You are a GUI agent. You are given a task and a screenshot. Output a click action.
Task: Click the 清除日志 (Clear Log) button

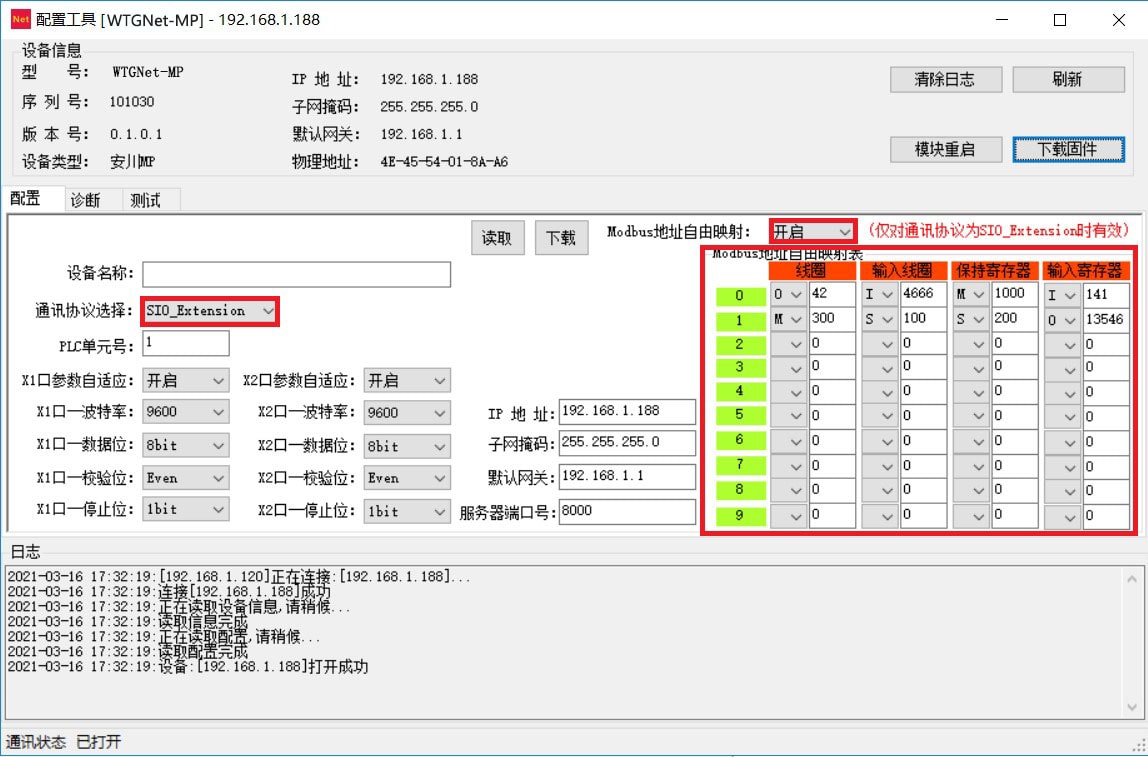(945, 80)
